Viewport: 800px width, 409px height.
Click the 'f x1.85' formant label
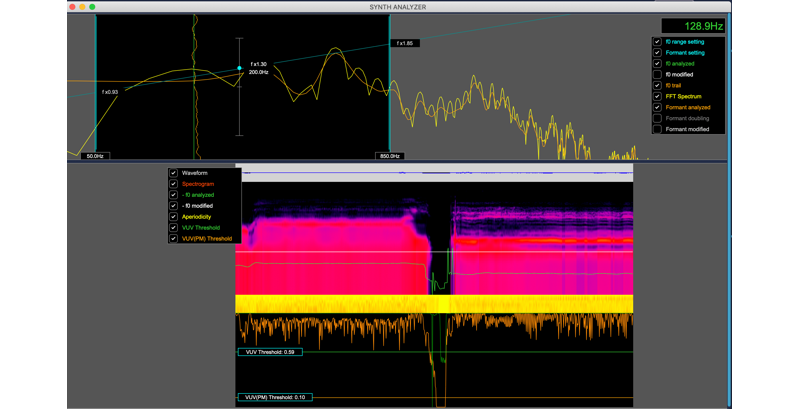point(405,43)
